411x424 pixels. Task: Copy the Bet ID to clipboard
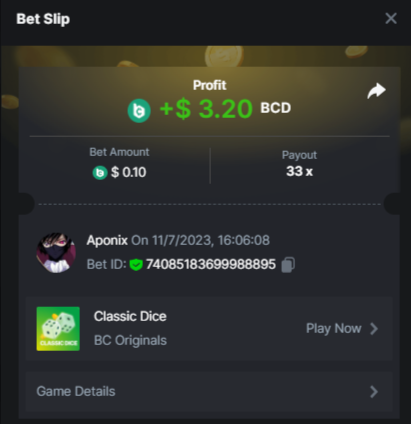(288, 265)
